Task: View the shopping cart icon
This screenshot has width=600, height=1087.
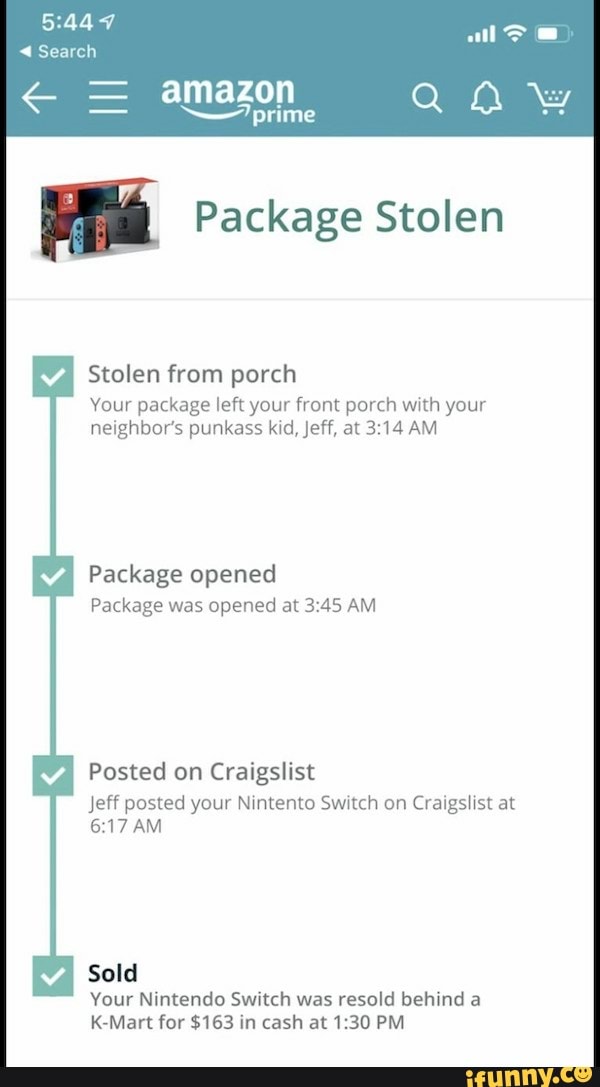Action: tap(551, 98)
